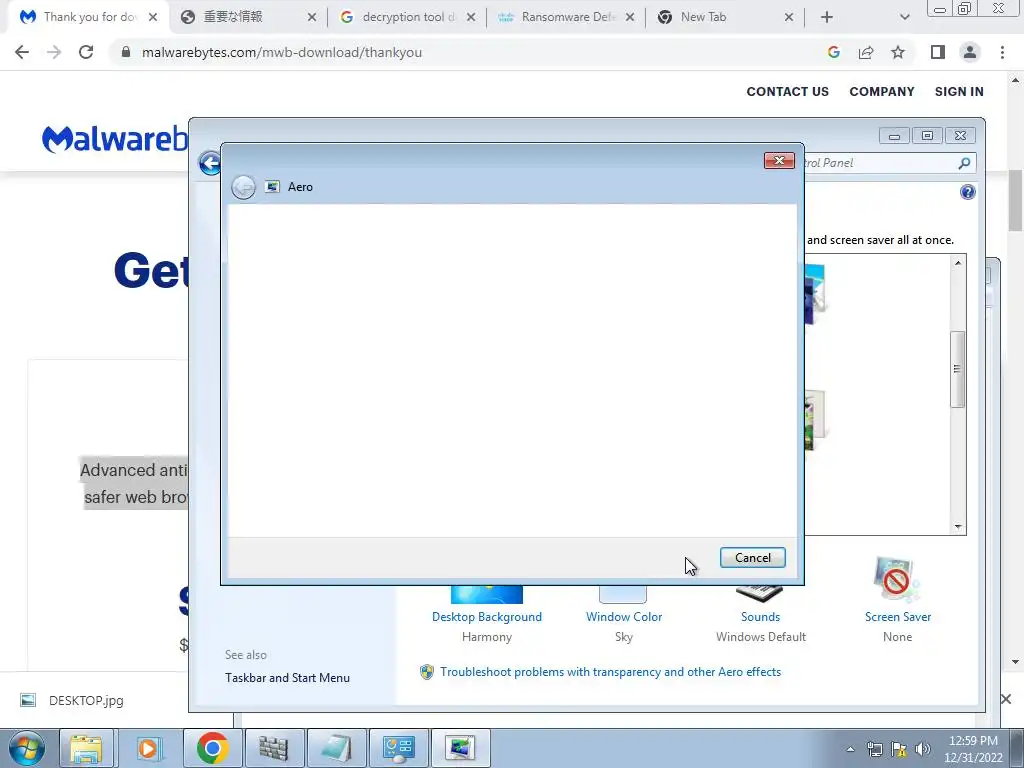The width and height of the screenshot is (1024, 768).
Task: Close the Chrome downloads bar
Action: (1006, 699)
